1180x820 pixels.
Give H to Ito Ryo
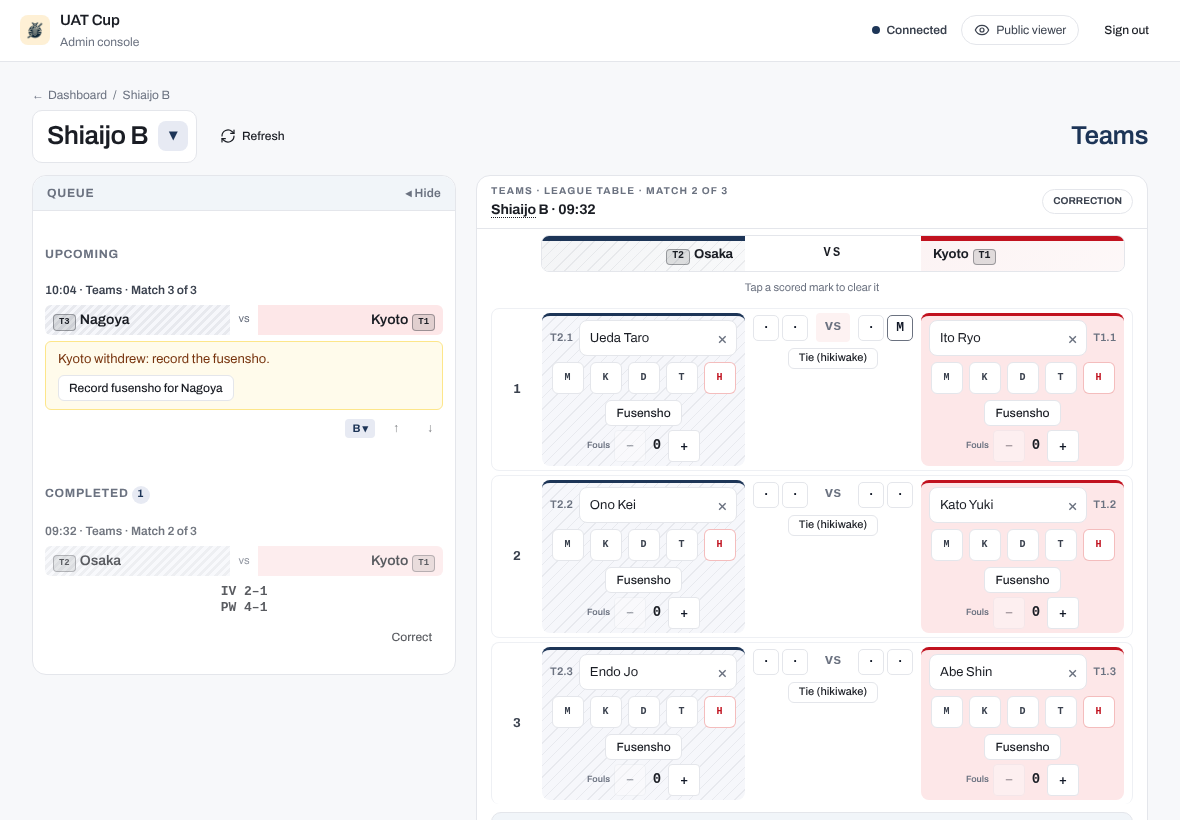[x=1099, y=377]
